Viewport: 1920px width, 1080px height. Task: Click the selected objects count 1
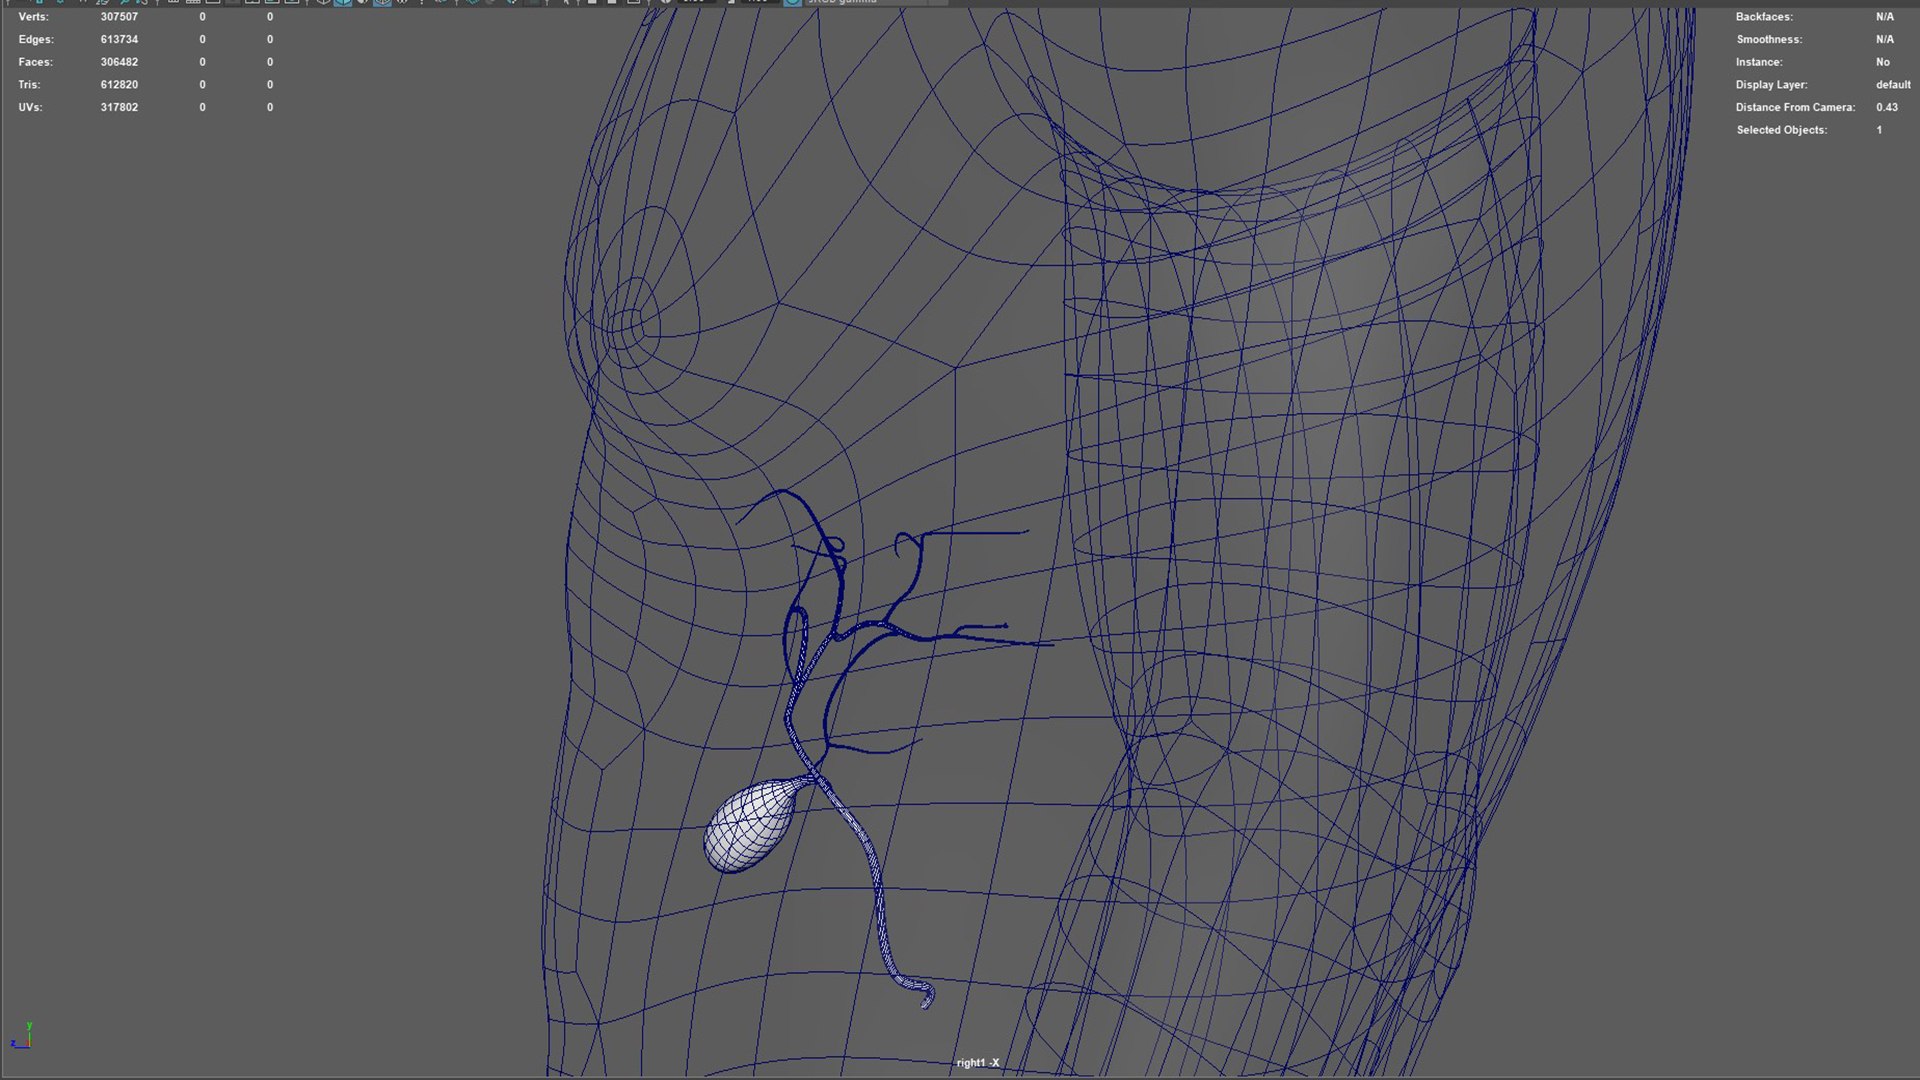[1879, 130]
